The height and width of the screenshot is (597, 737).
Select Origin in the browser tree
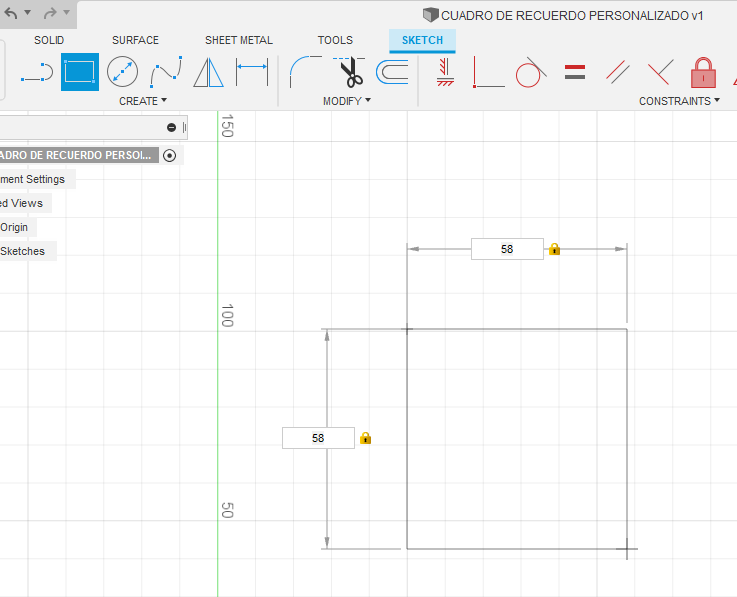coord(14,227)
